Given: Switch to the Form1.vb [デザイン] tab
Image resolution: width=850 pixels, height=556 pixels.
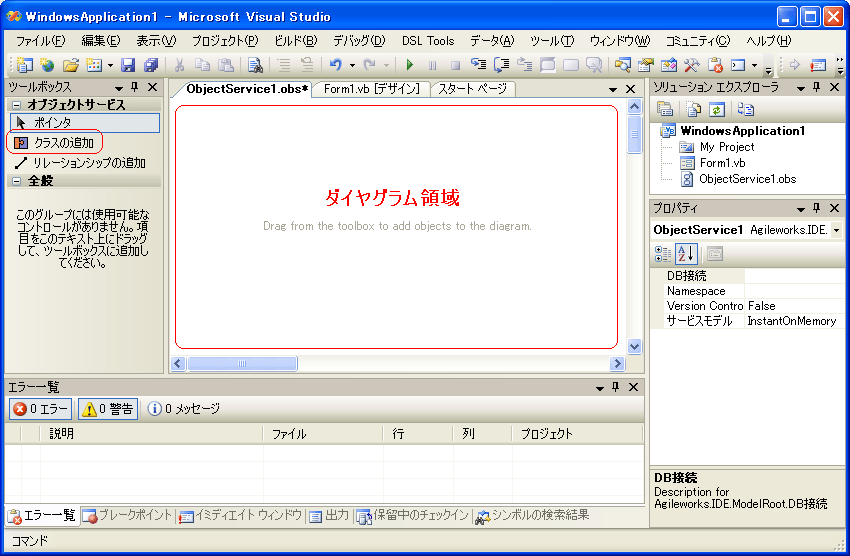Looking at the screenshot, I should tap(372, 89).
